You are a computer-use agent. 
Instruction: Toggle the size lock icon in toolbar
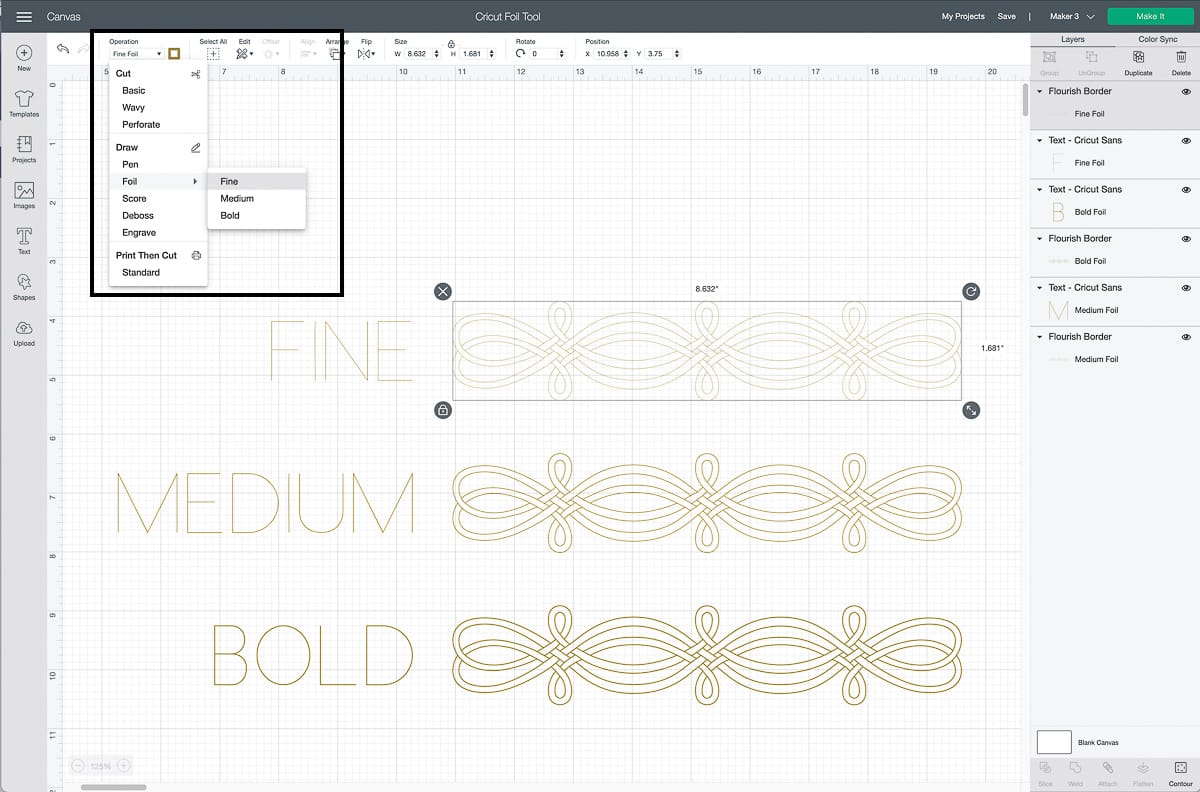pos(451,44)
